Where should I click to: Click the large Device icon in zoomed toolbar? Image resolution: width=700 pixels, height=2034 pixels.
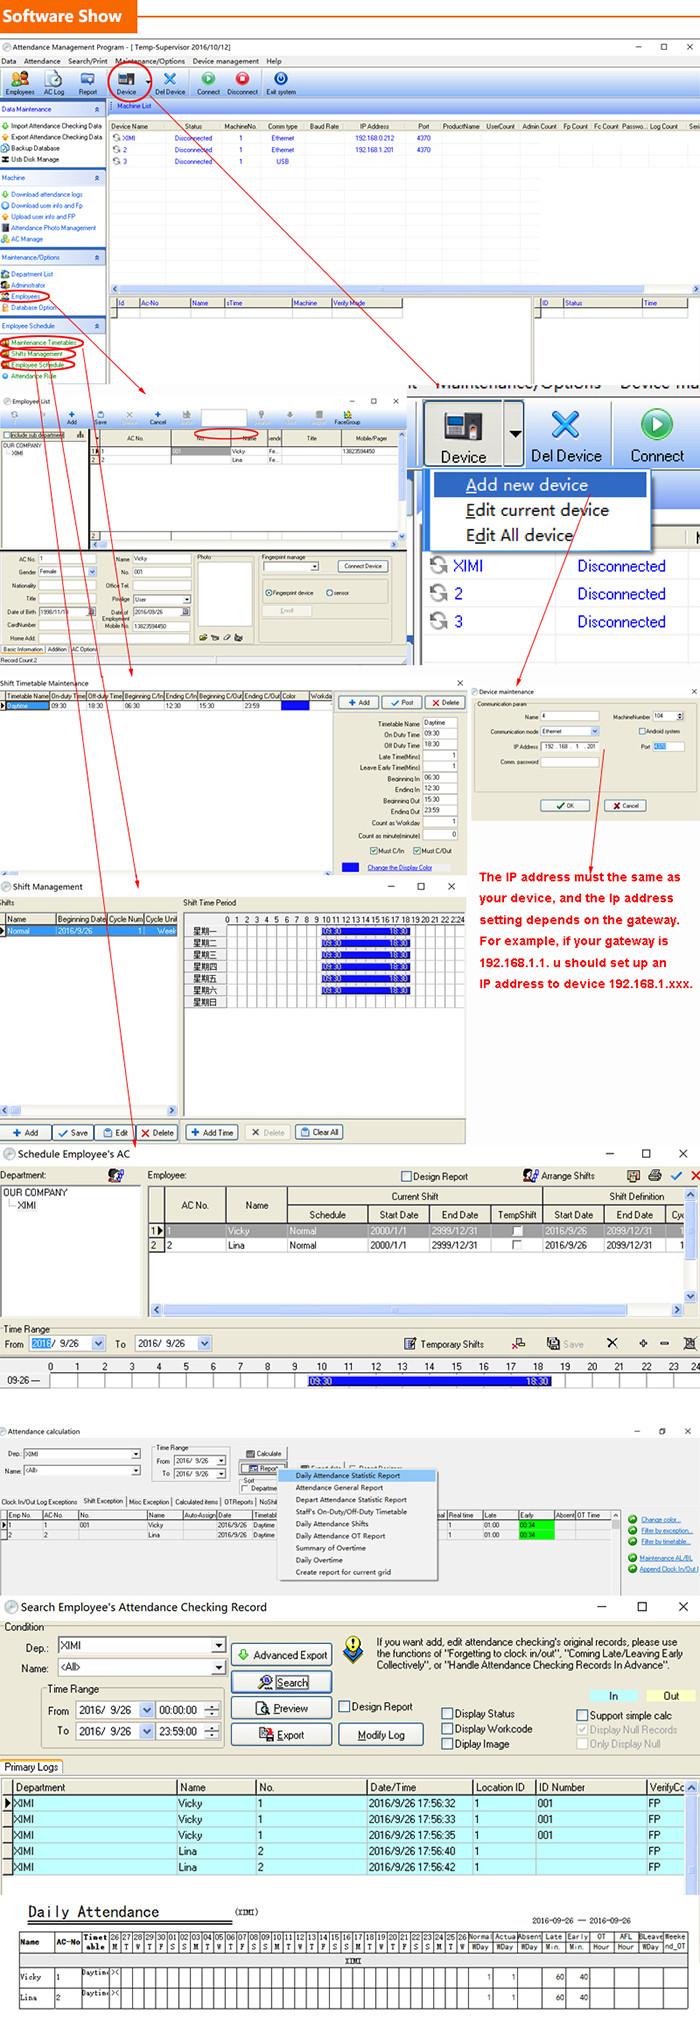tap(464, 425)
